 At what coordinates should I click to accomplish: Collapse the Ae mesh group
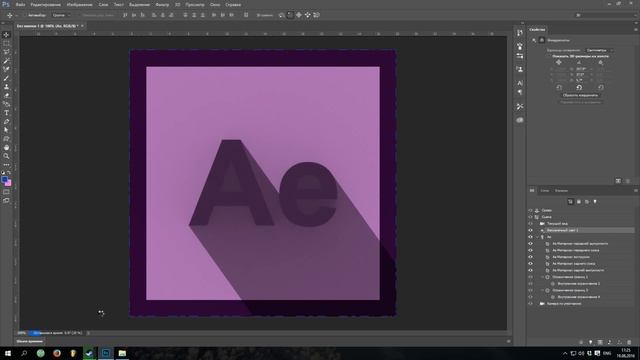[538, 237]
